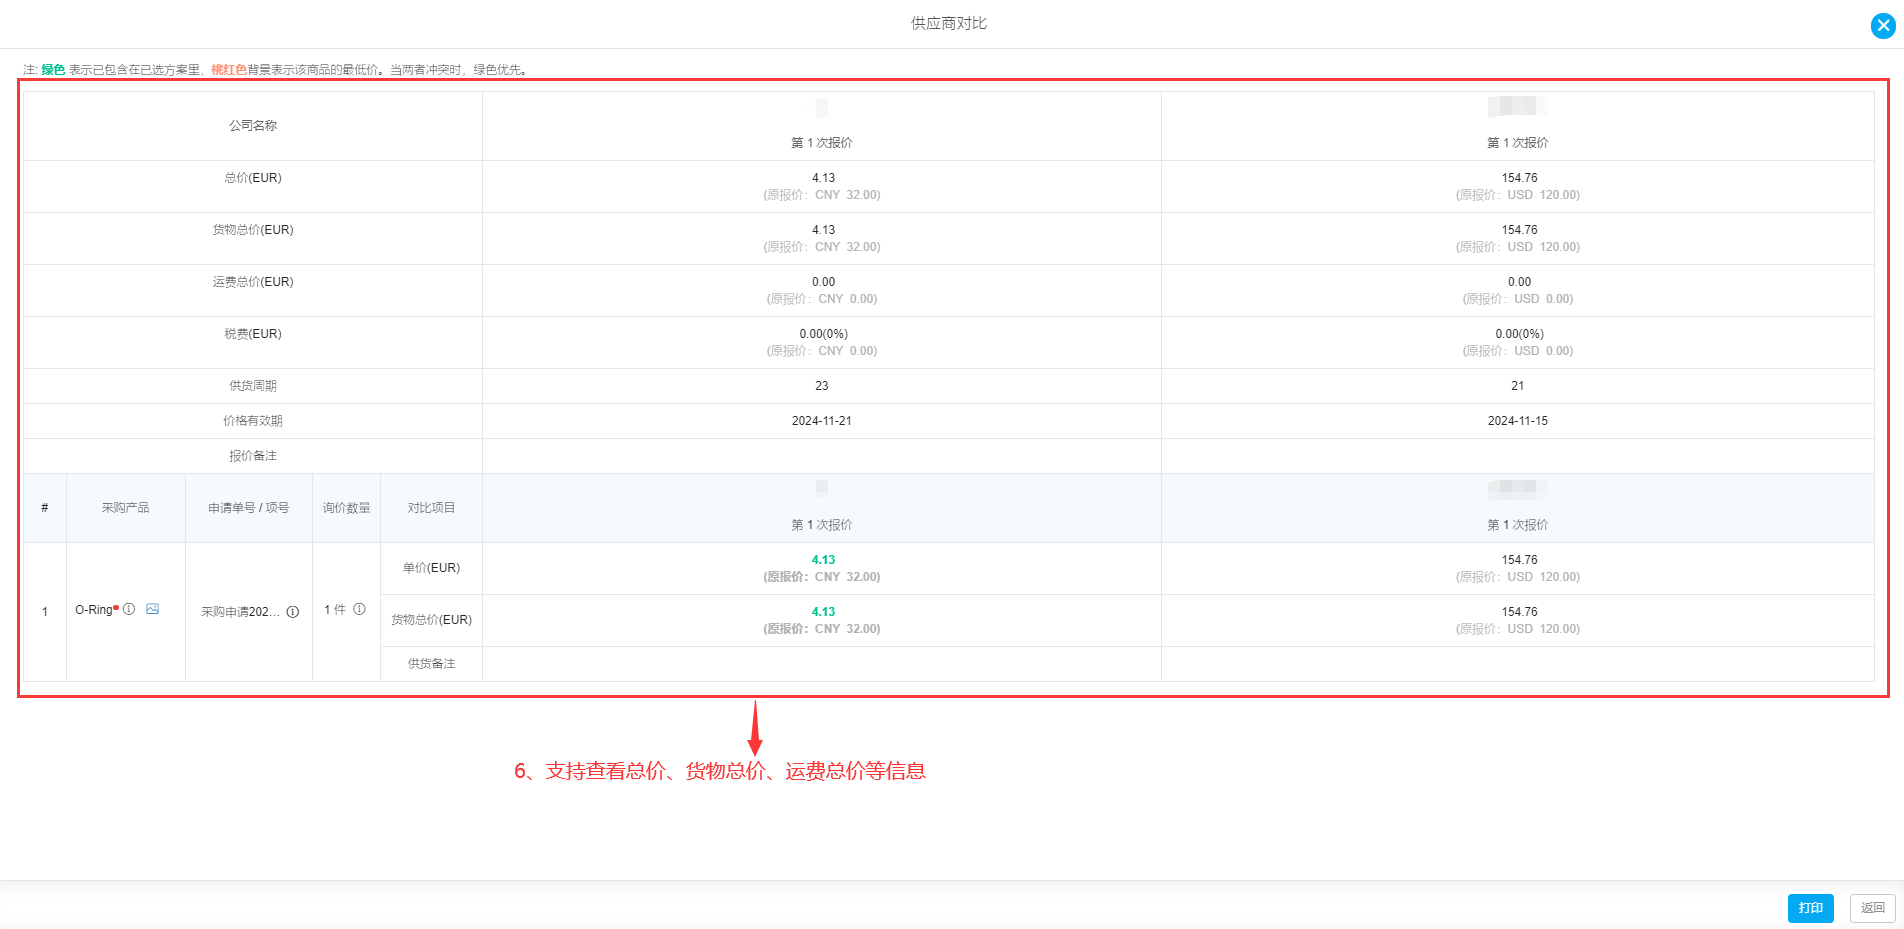Viewport: 1904px width, 929px height.
Task: Open the info icon next to 采购申请202...
Action: [293, 612]
